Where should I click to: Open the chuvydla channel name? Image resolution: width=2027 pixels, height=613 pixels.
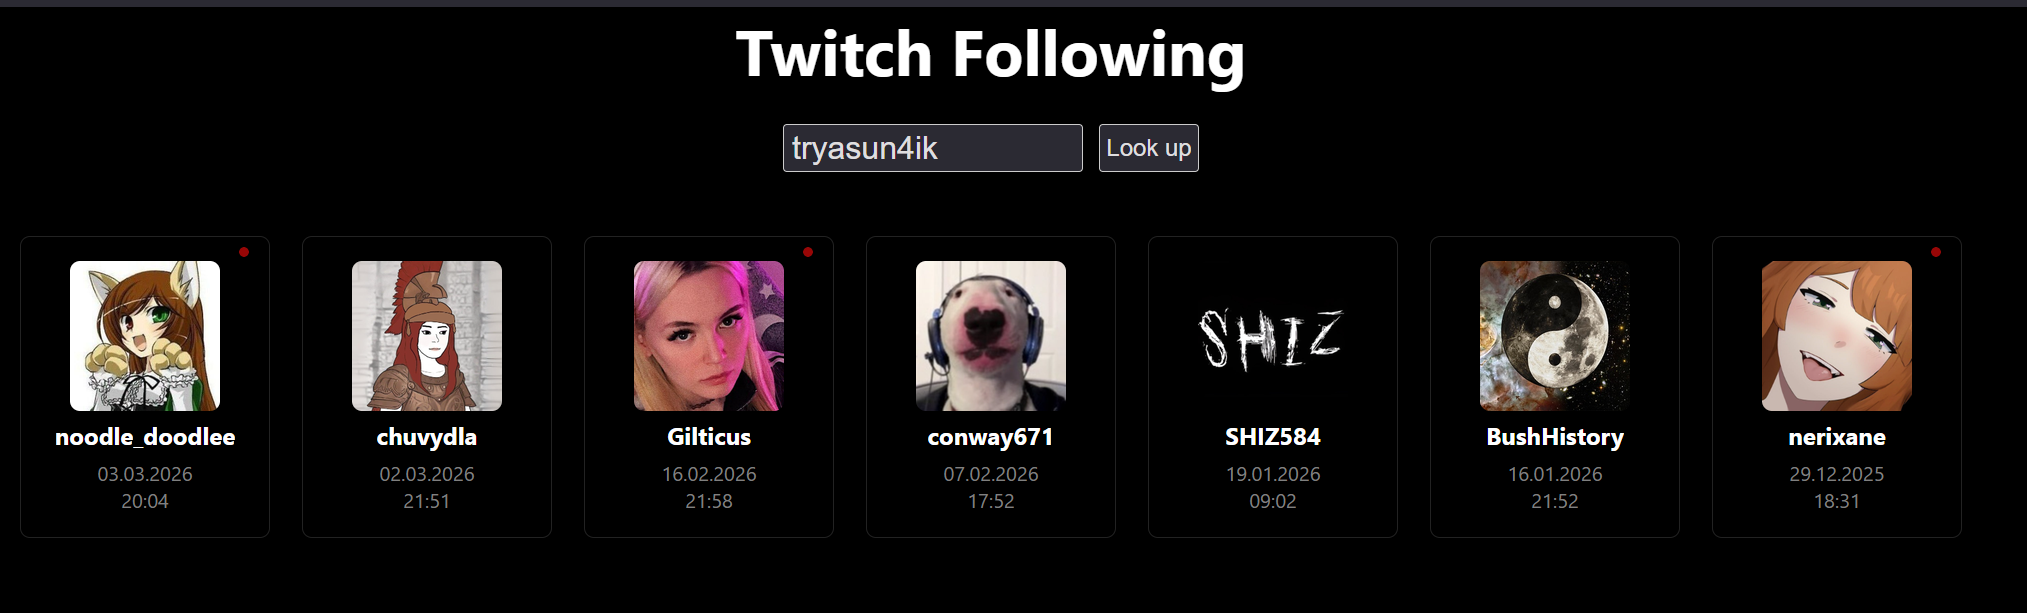[x=427, y=437]
